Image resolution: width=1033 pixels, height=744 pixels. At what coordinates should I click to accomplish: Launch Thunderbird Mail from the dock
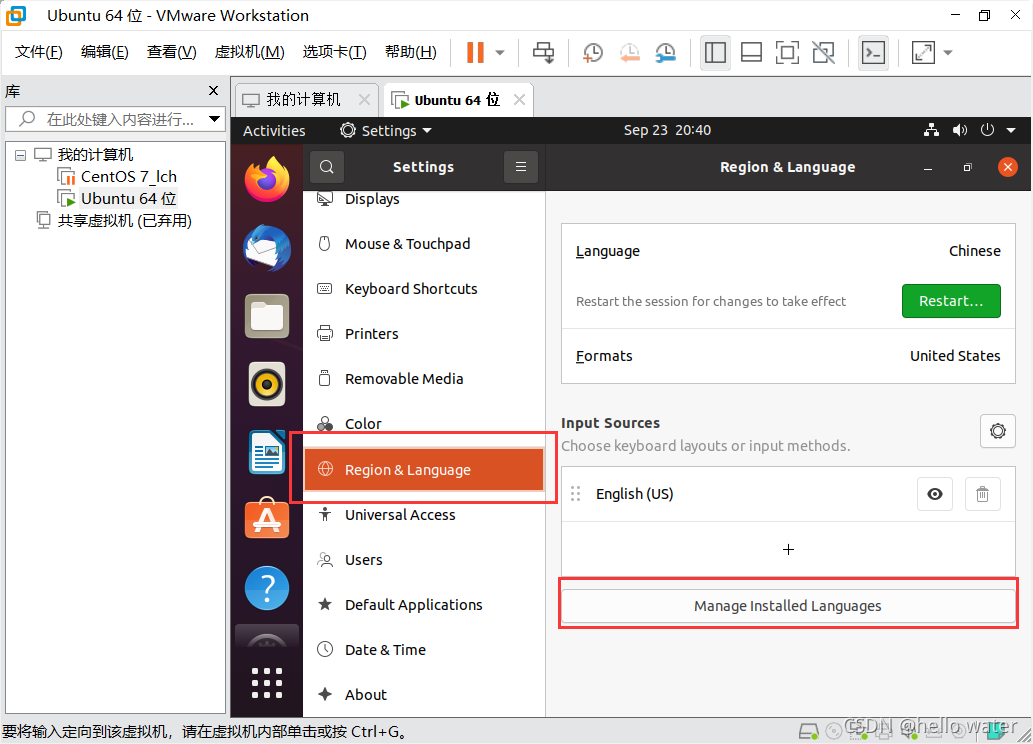267,248
